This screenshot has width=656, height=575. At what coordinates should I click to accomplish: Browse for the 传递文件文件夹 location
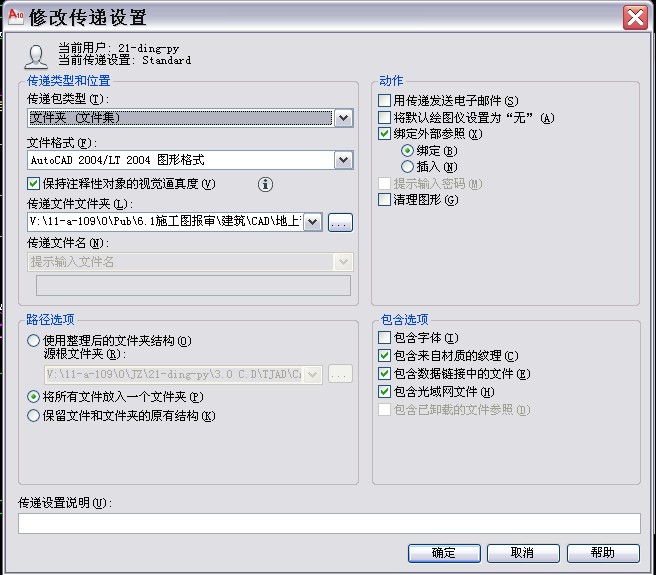click(x=340, y=223)
